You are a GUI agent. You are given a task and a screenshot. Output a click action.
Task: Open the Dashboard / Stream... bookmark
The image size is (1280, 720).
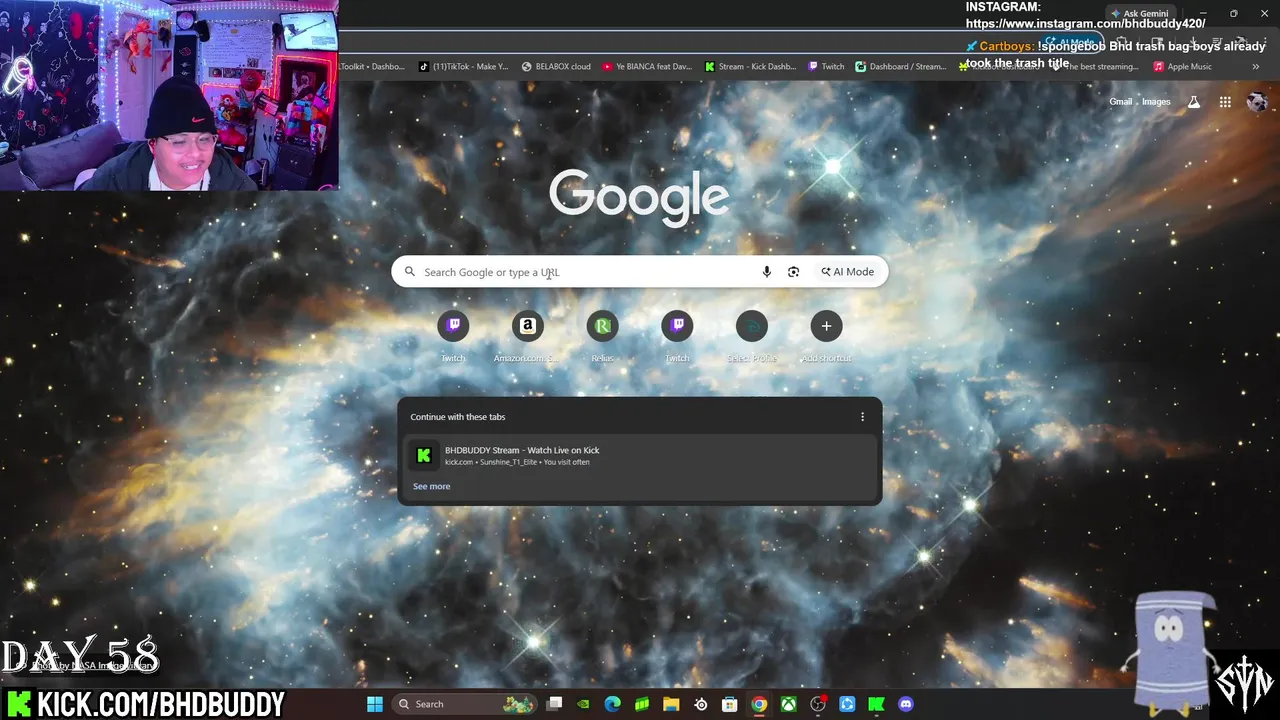click(x=900, y=67)
